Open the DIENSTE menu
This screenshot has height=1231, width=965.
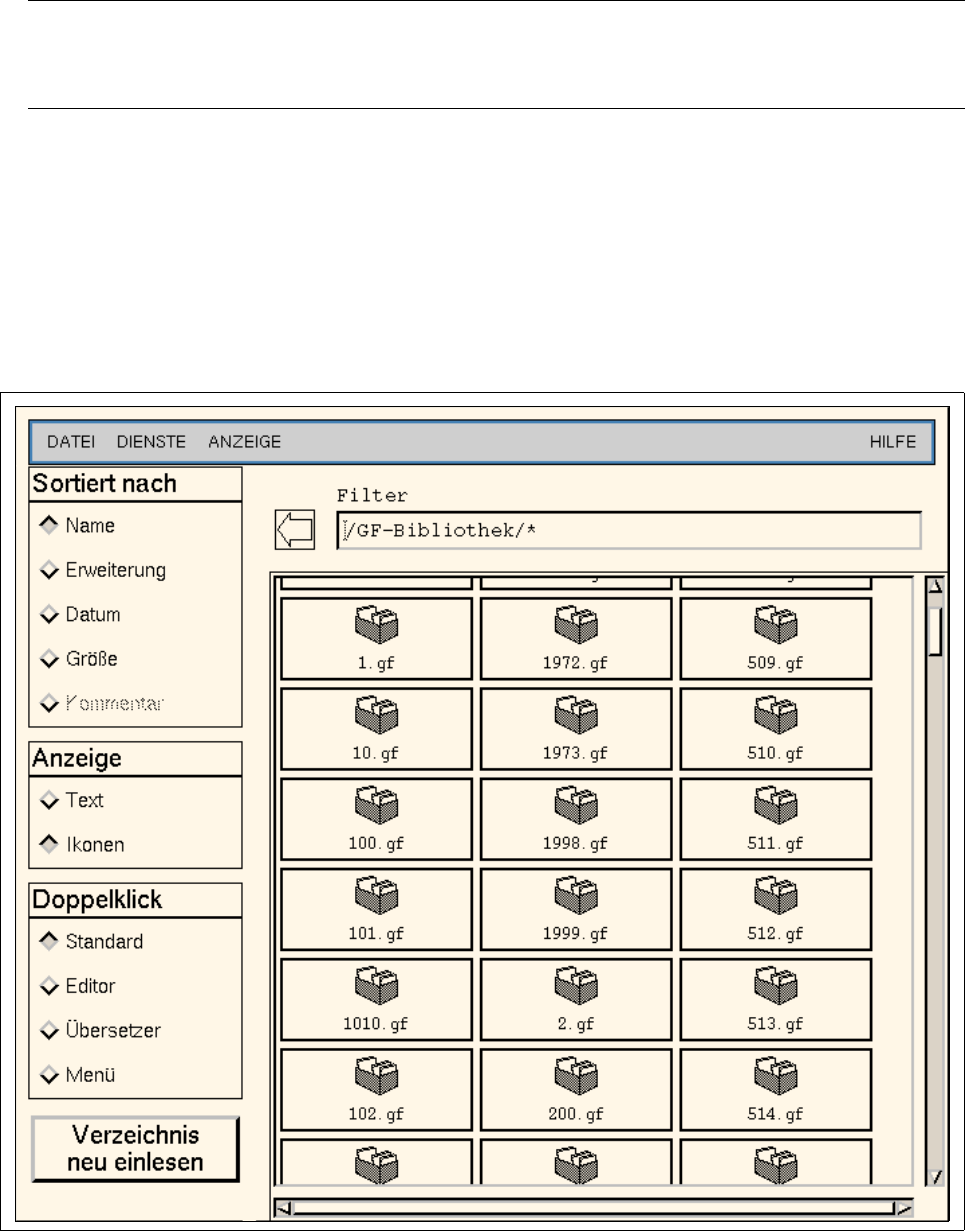pyautogui.click(x=151, y=441)
